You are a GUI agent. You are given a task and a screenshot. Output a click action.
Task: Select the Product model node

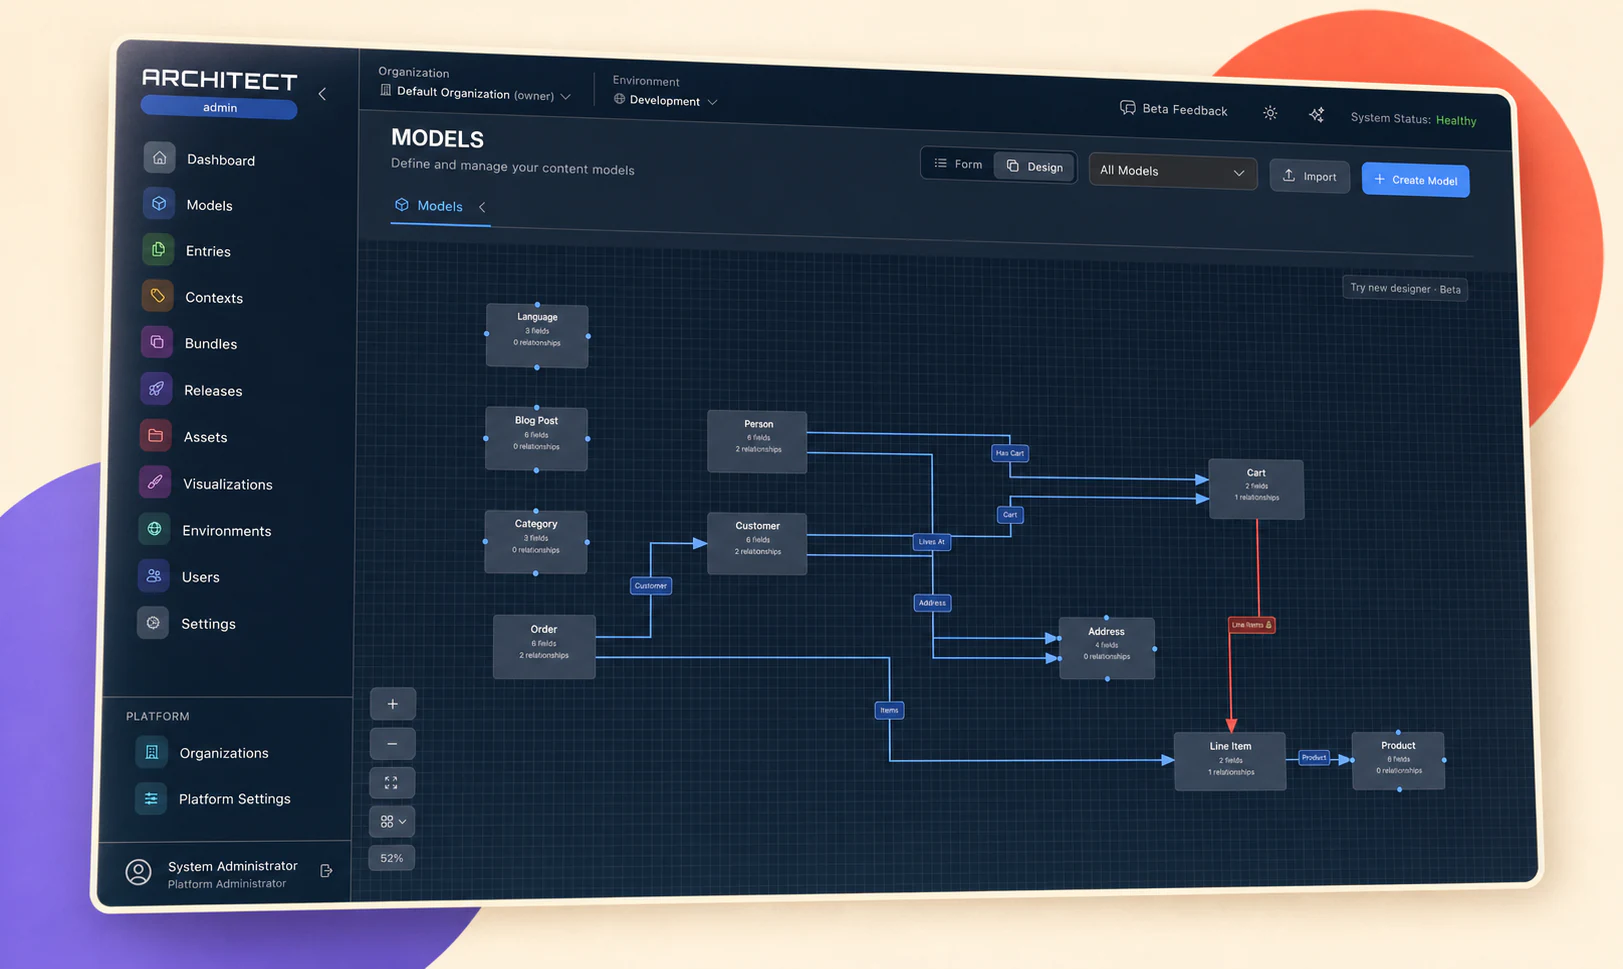point(1398,760)
